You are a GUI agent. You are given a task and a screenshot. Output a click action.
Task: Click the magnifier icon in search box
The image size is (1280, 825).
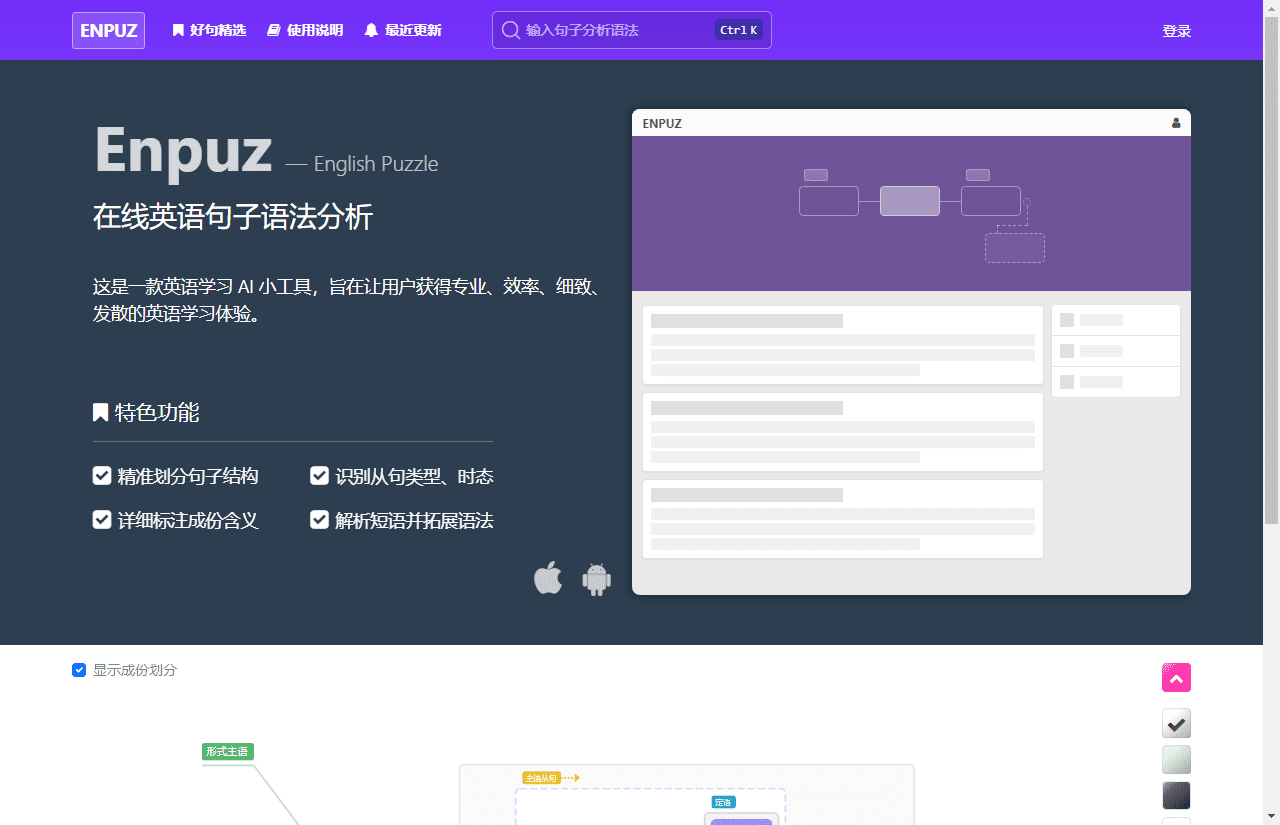coord(510,30)
